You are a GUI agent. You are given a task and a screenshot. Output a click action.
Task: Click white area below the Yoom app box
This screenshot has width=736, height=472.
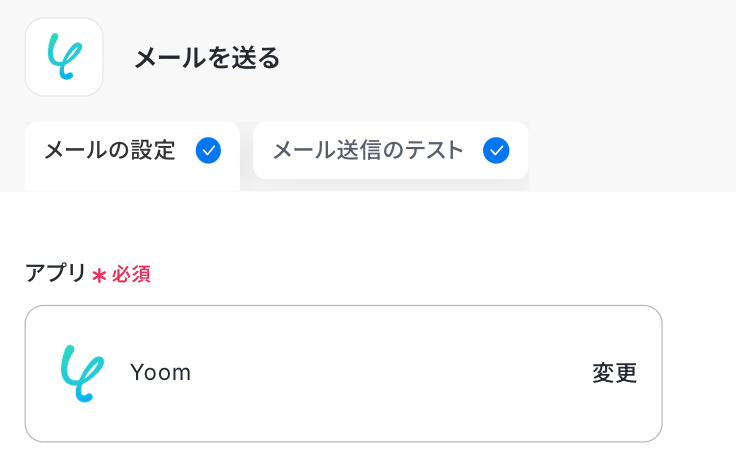340,458
